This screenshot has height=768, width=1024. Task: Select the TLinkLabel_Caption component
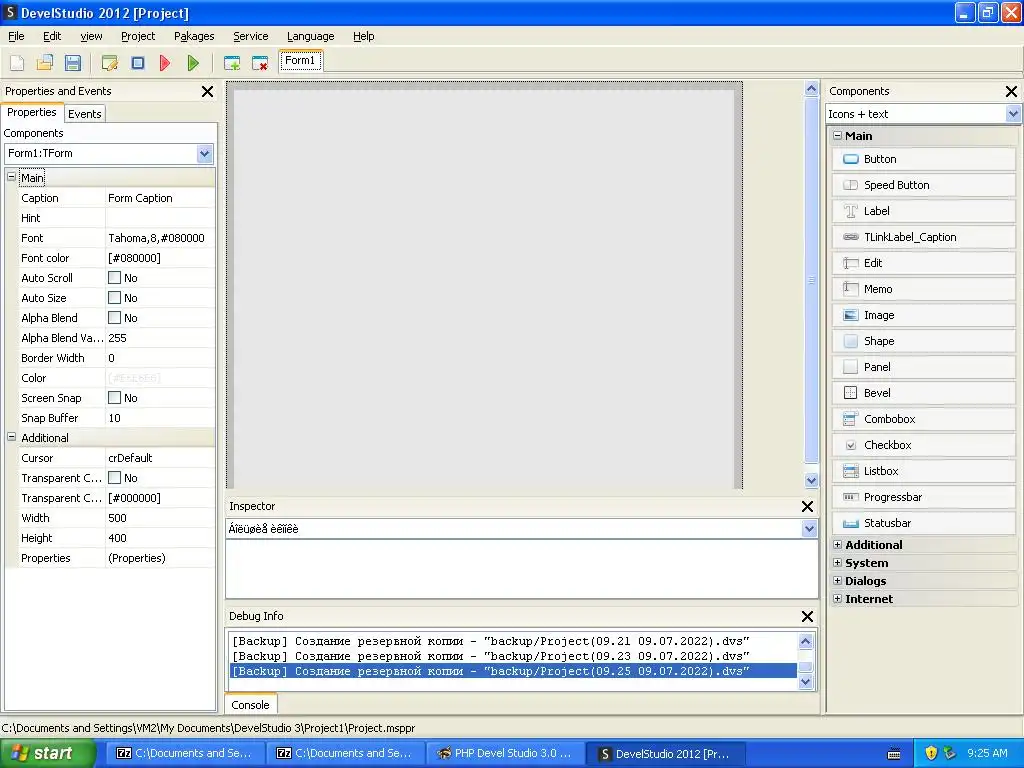pos(923,237)
